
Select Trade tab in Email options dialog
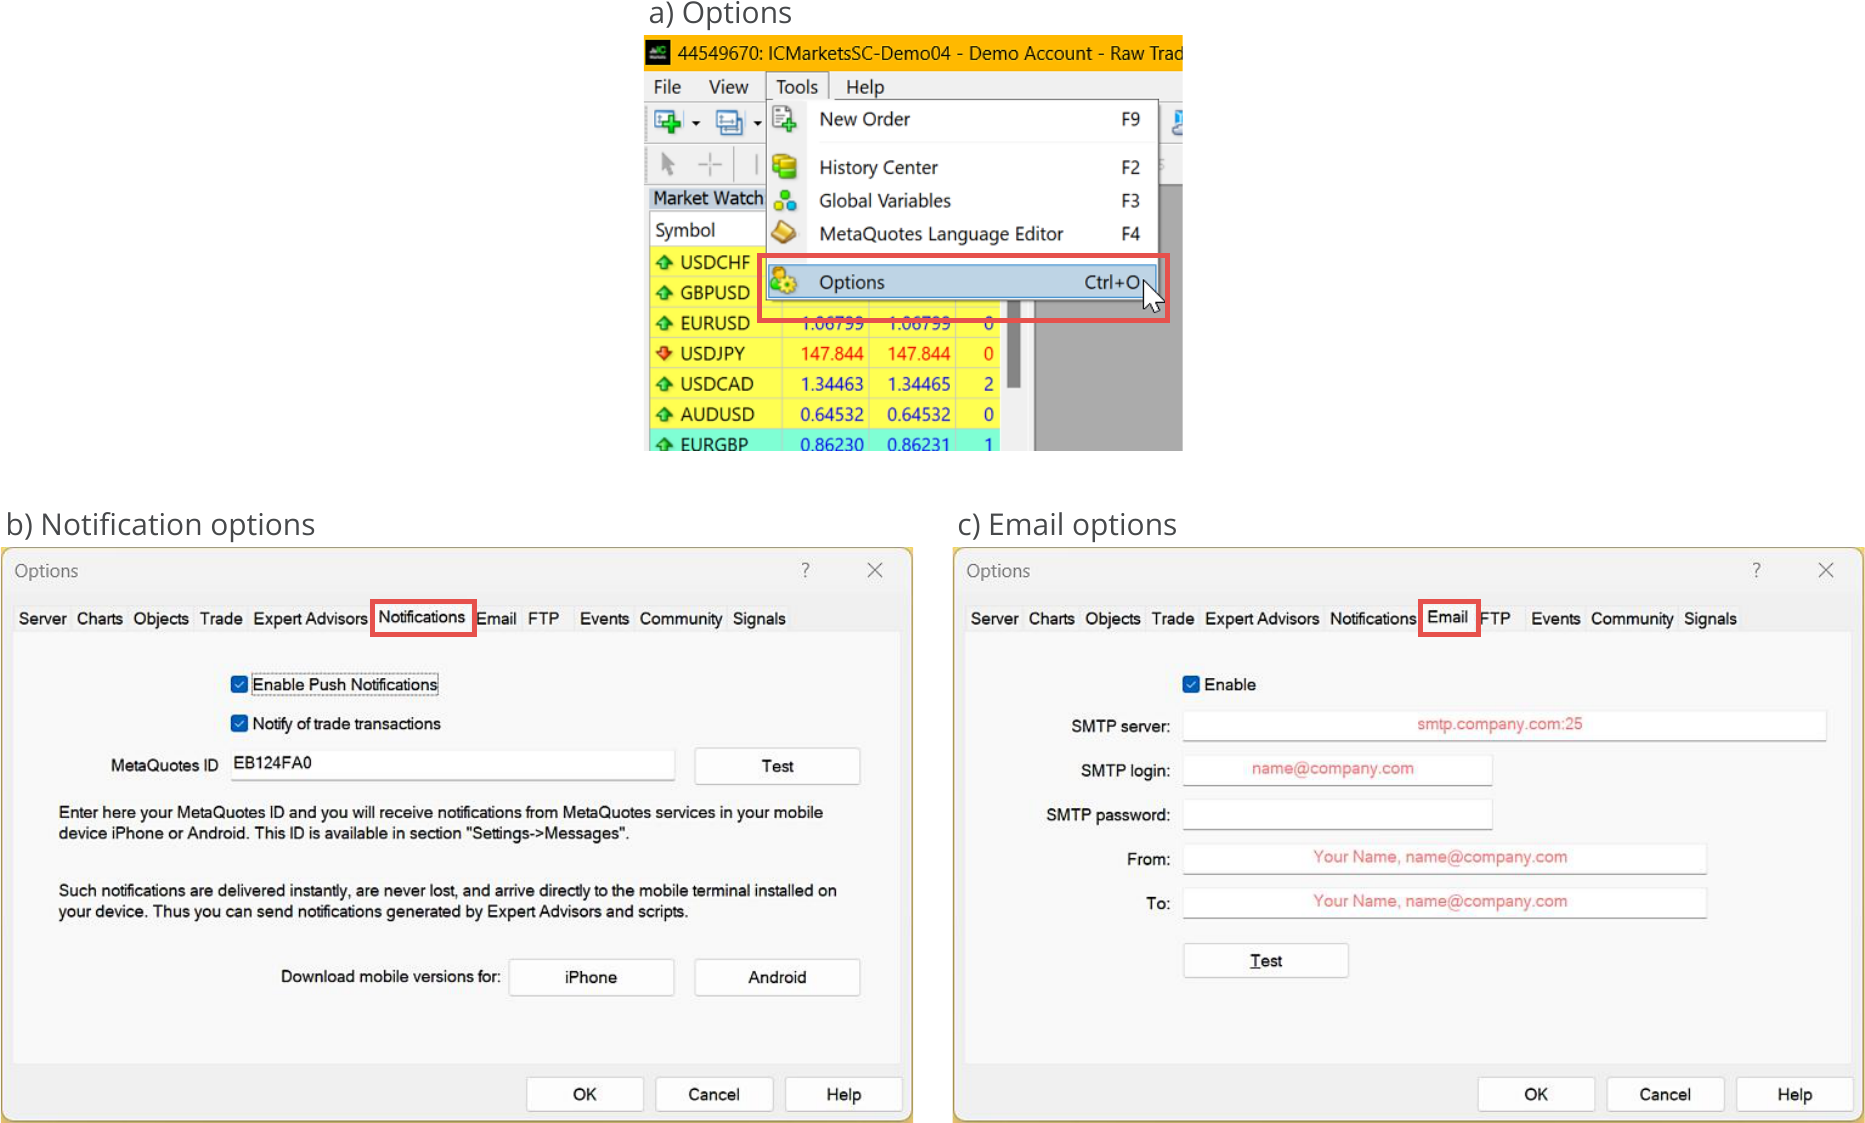pyautogui.click(x=1173, y=618)
